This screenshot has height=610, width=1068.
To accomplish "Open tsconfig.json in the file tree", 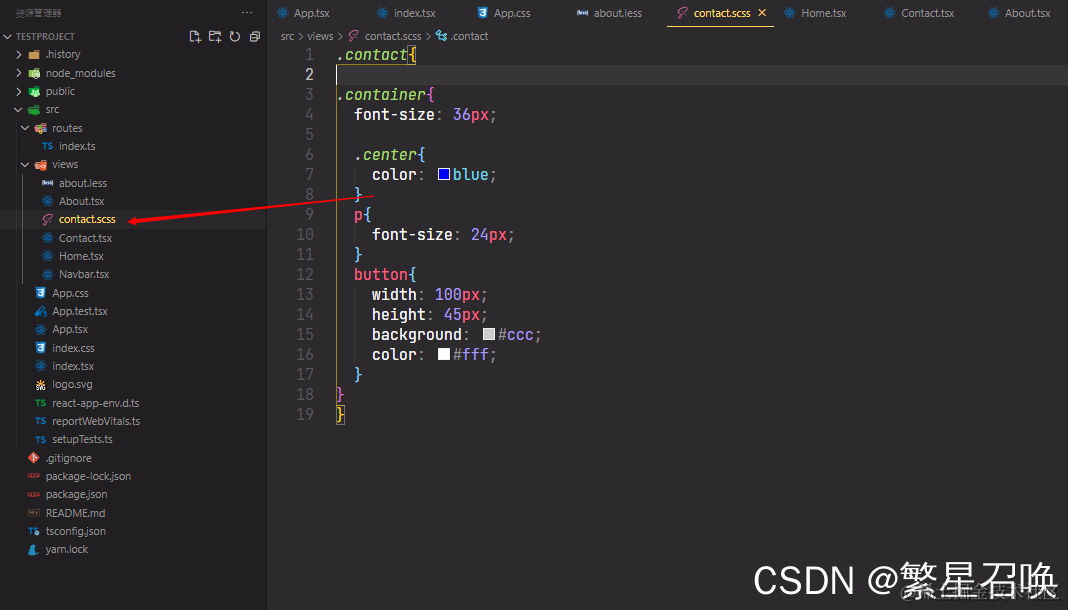I will point(76,532).
